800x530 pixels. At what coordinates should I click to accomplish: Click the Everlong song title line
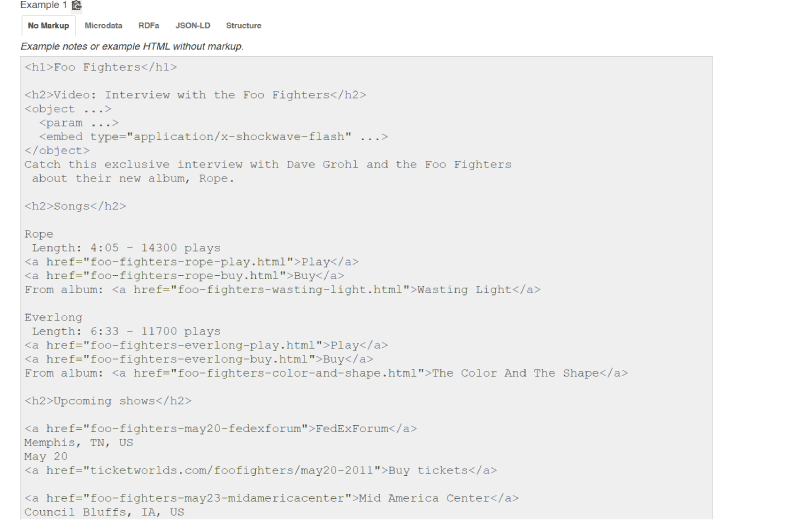click(x=53, y=318)
